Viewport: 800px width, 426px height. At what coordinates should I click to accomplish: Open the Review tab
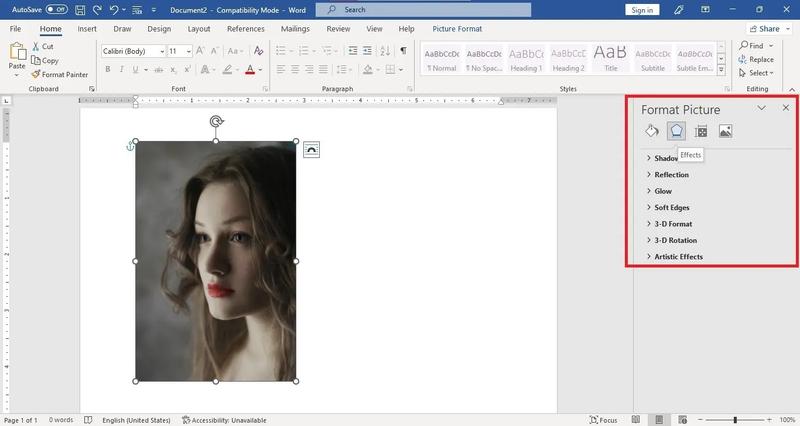[338, 29]
